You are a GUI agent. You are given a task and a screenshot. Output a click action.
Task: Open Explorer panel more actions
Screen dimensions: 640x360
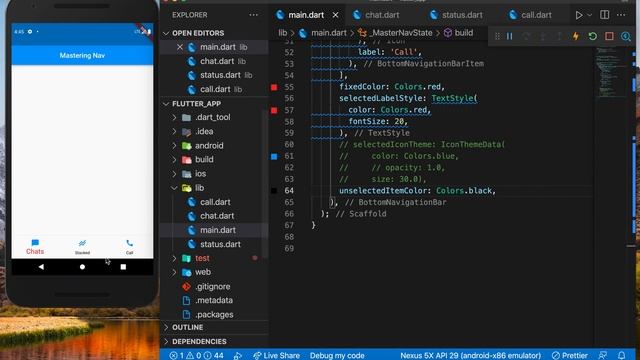click(253, 15)
